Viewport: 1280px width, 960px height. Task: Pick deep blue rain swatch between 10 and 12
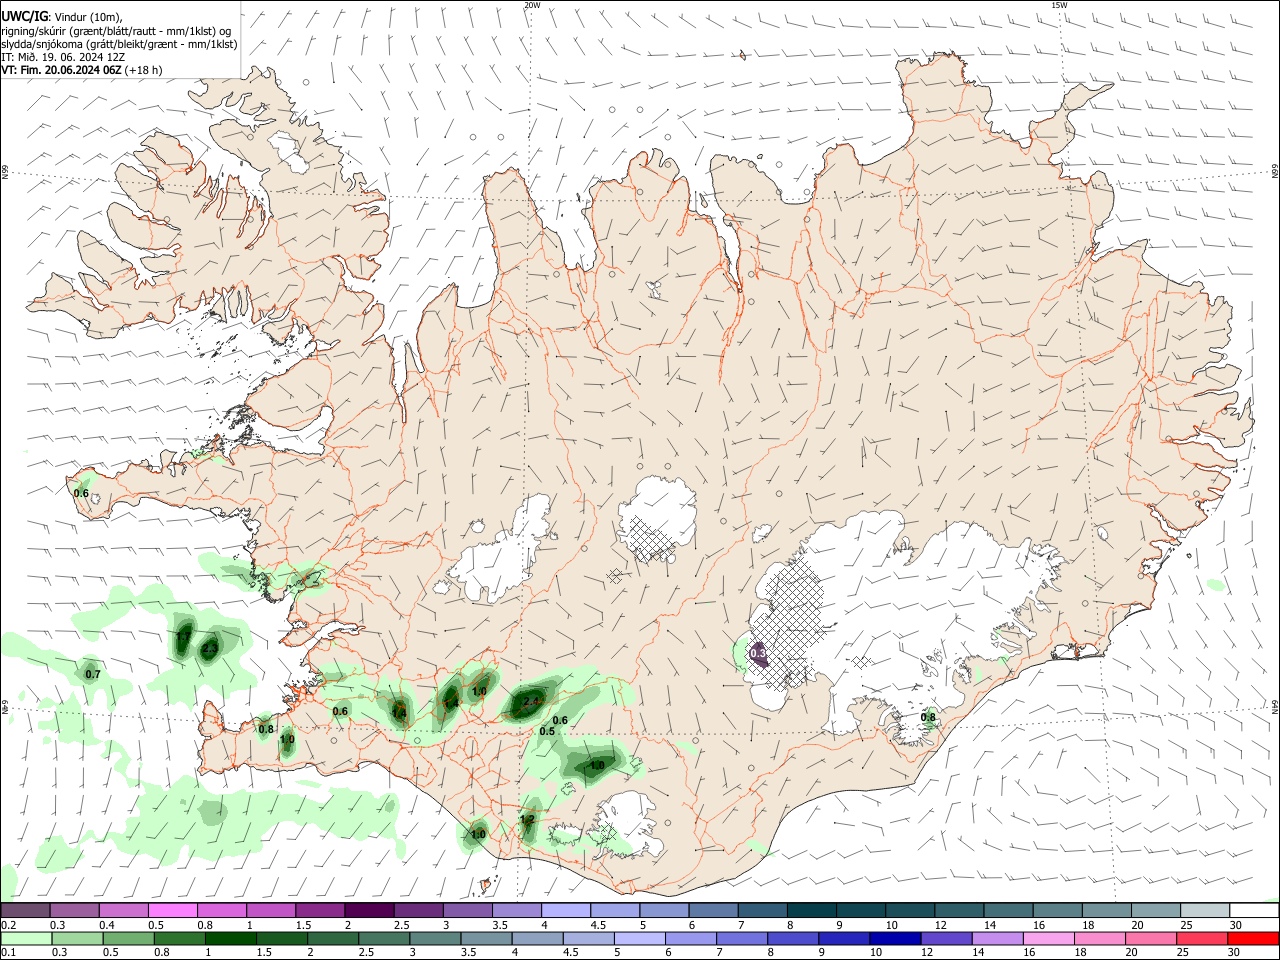pos(894,938)
